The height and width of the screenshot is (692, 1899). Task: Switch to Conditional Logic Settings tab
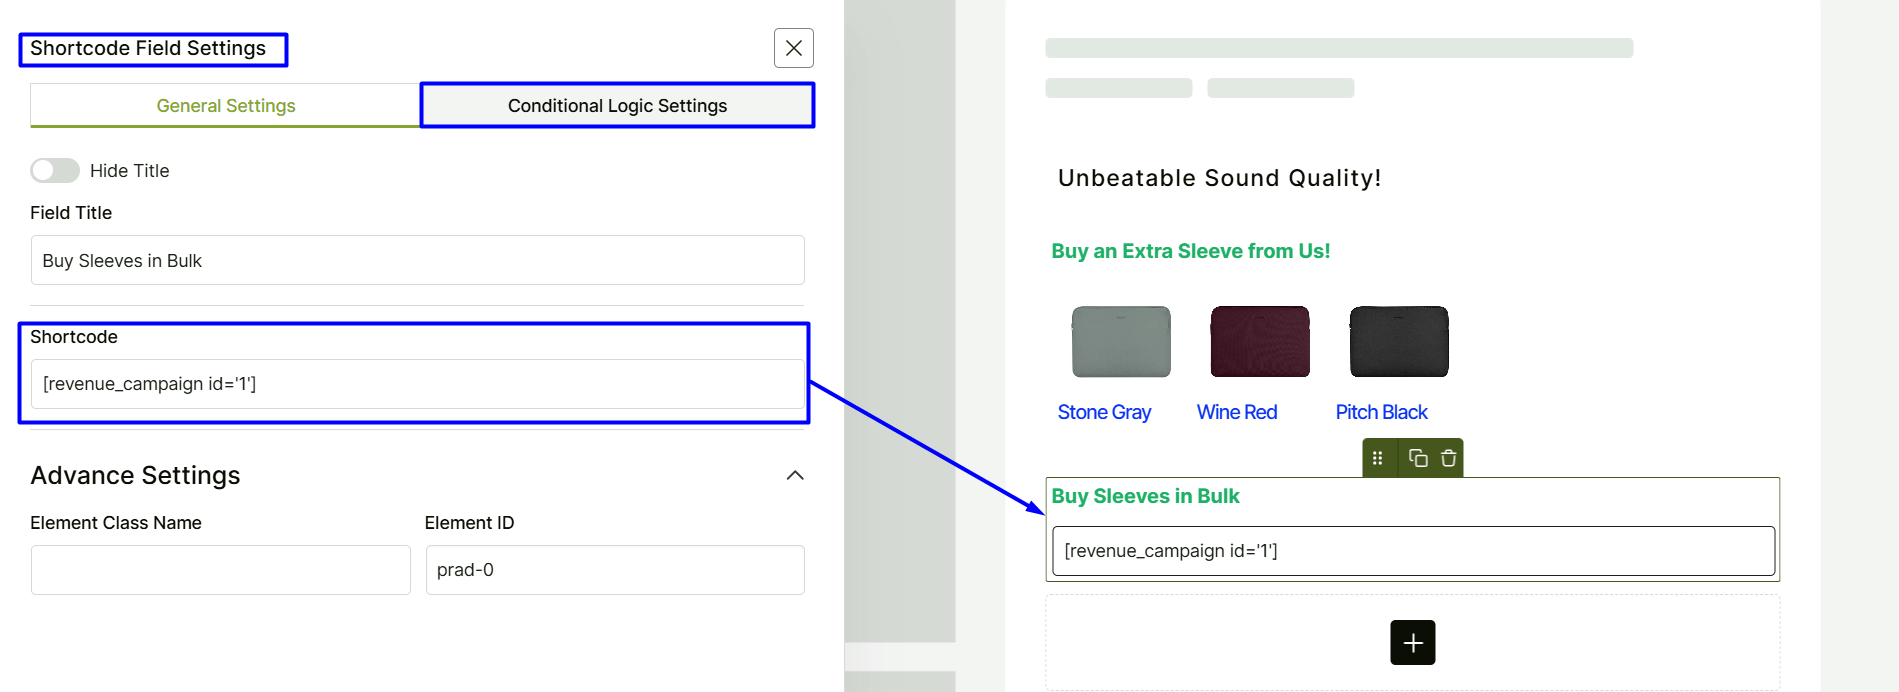pos(617,106)
